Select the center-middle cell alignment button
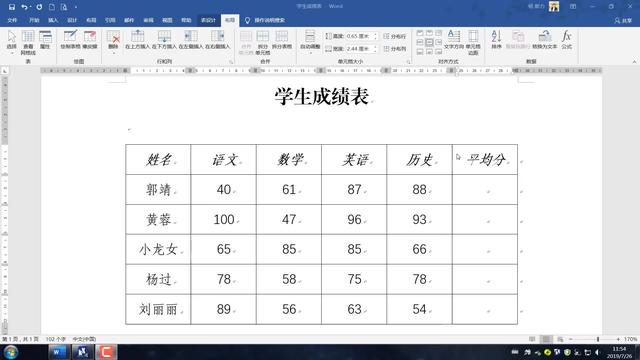Screen dimensions: 640x360 coord(429,42)
